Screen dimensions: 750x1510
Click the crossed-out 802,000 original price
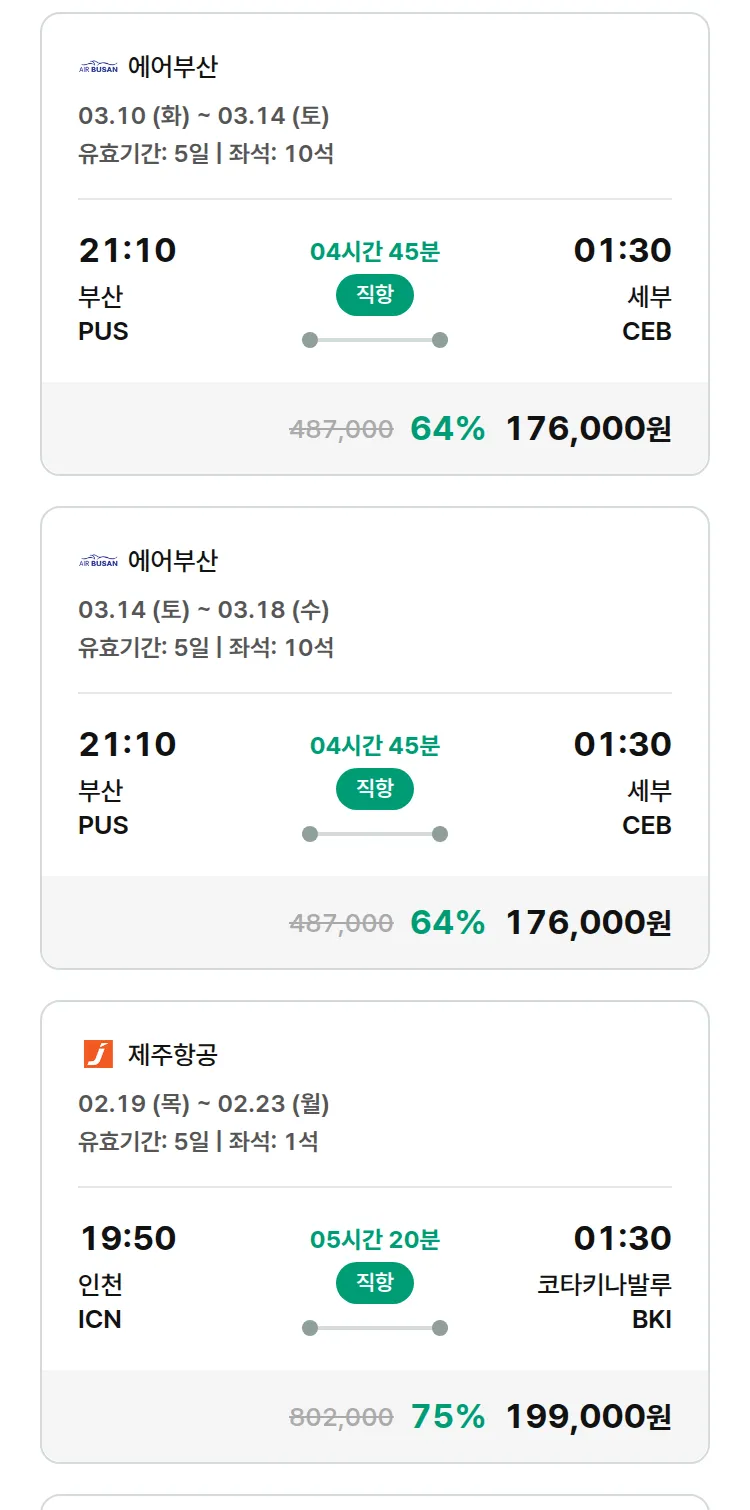(341, 1417)
